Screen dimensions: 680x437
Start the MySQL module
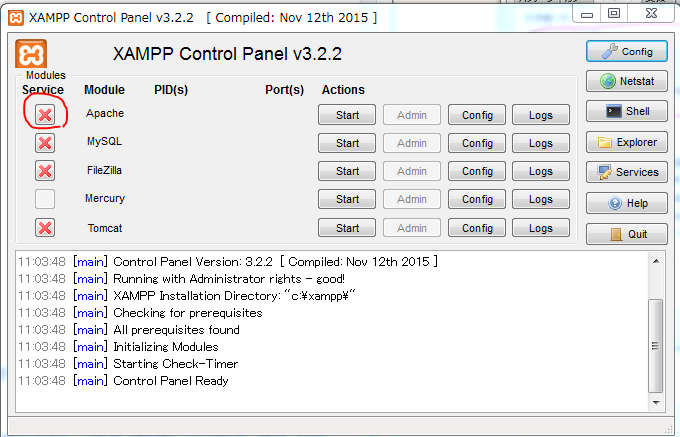tap(347, 143)
